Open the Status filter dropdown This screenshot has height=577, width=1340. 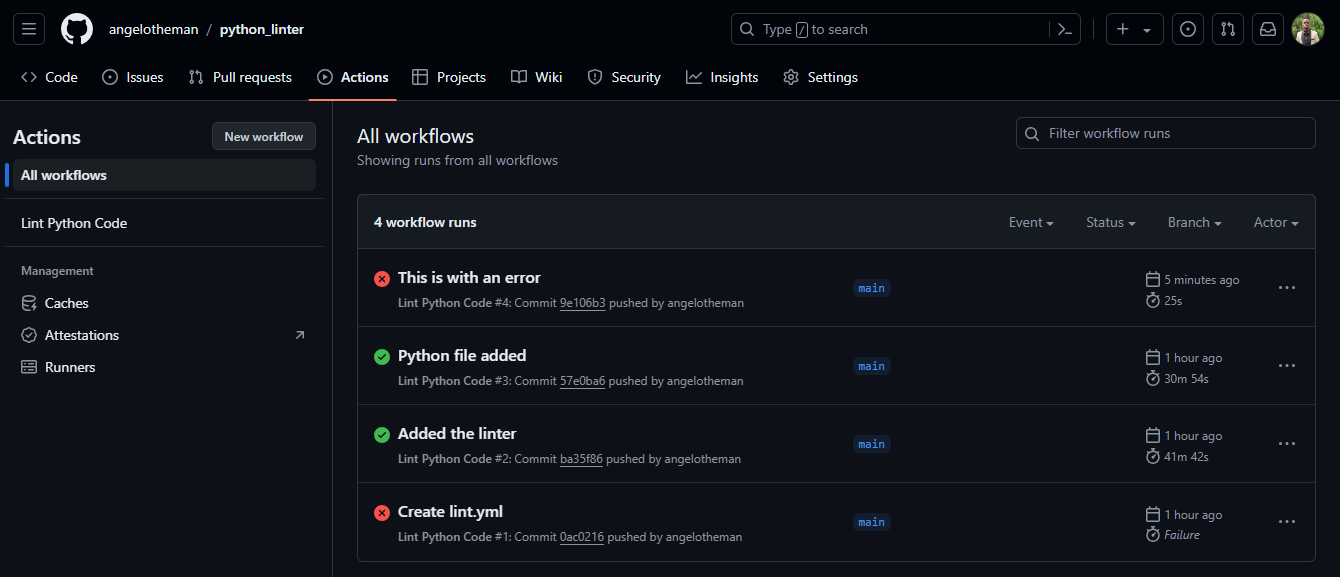1109,222
